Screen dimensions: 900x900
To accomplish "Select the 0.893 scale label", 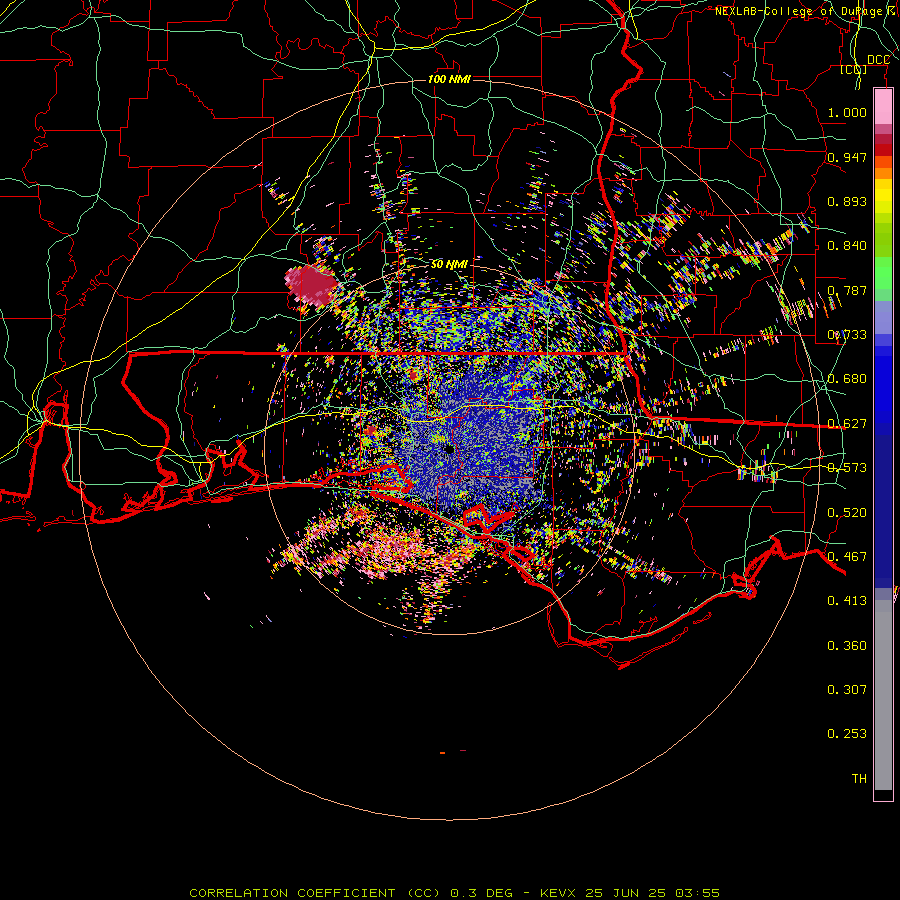I will click(x=847, y=201).
